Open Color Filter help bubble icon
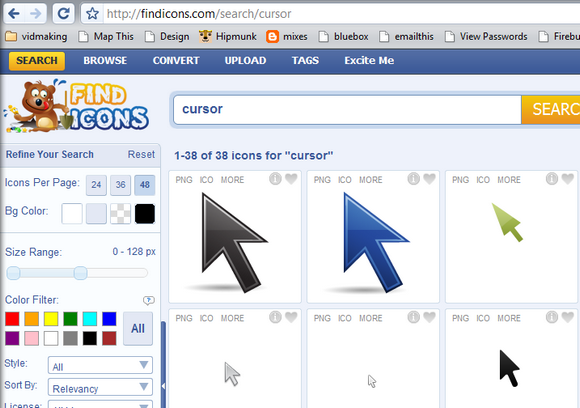The width and height of the screenshot is (580, 408). pos(149,300)
